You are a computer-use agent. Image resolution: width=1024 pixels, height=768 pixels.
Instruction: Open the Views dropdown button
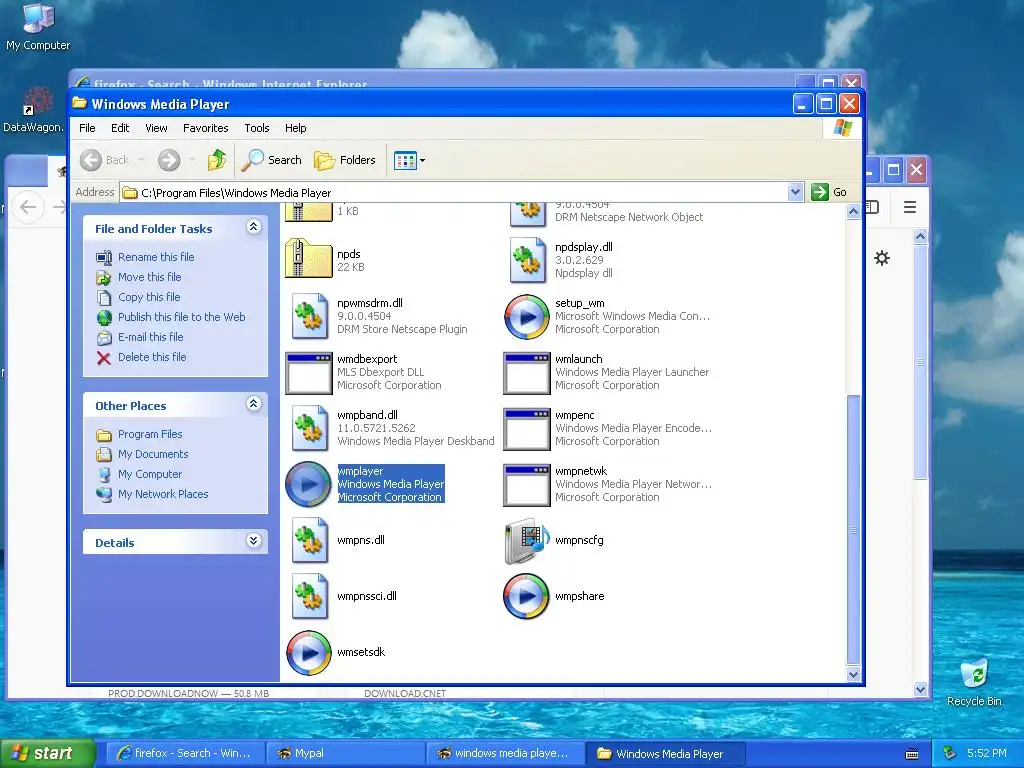(409, 160)
